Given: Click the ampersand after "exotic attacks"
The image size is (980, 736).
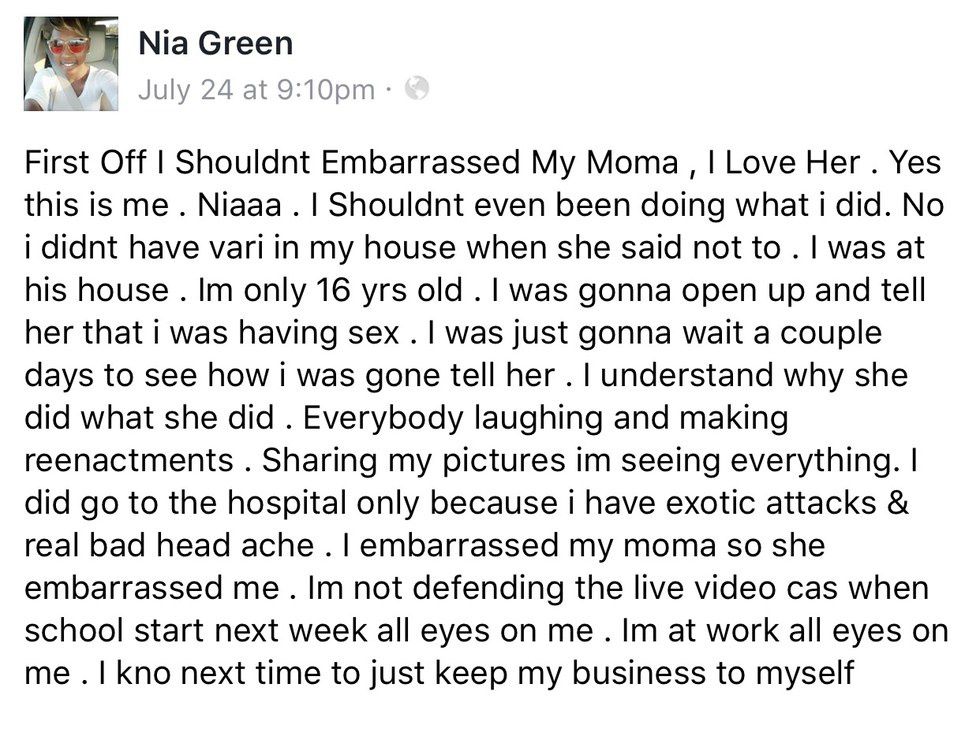Looking at the screenshot, I should click(898, 502).
